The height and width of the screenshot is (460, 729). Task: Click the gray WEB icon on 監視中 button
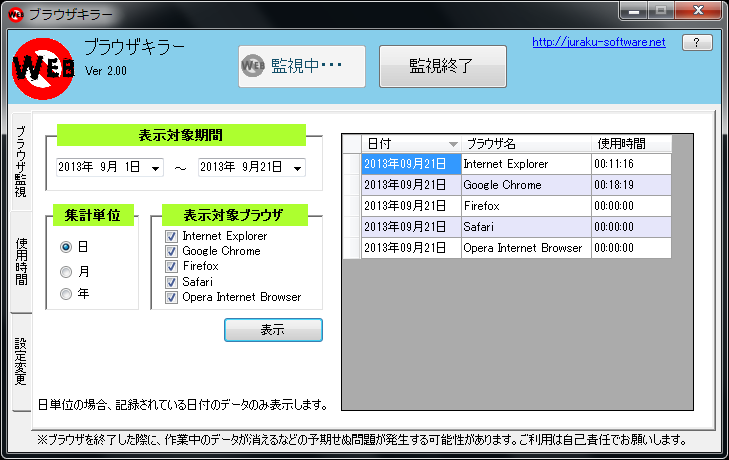point(252,66)
